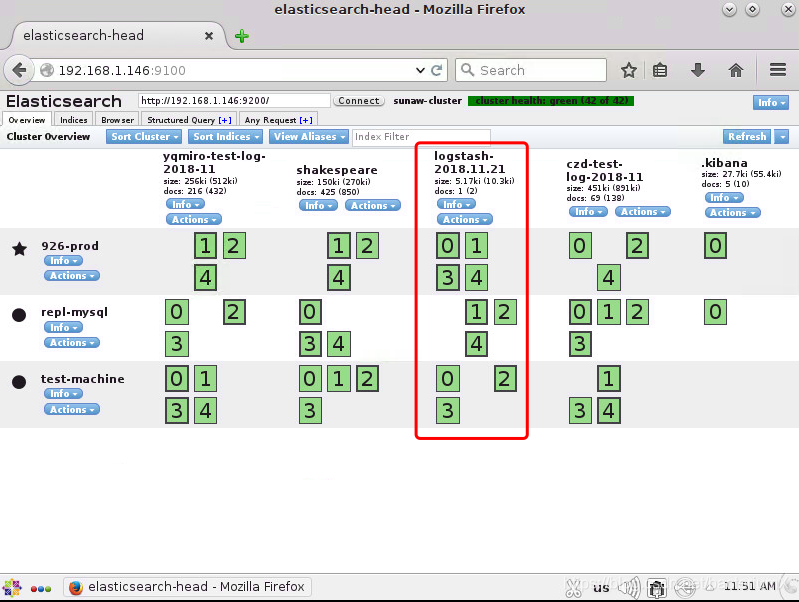Image resolution: width=799 pixels, height=602 pixels.
Task: Bookmark this page with the star icon
Action: 629,70
